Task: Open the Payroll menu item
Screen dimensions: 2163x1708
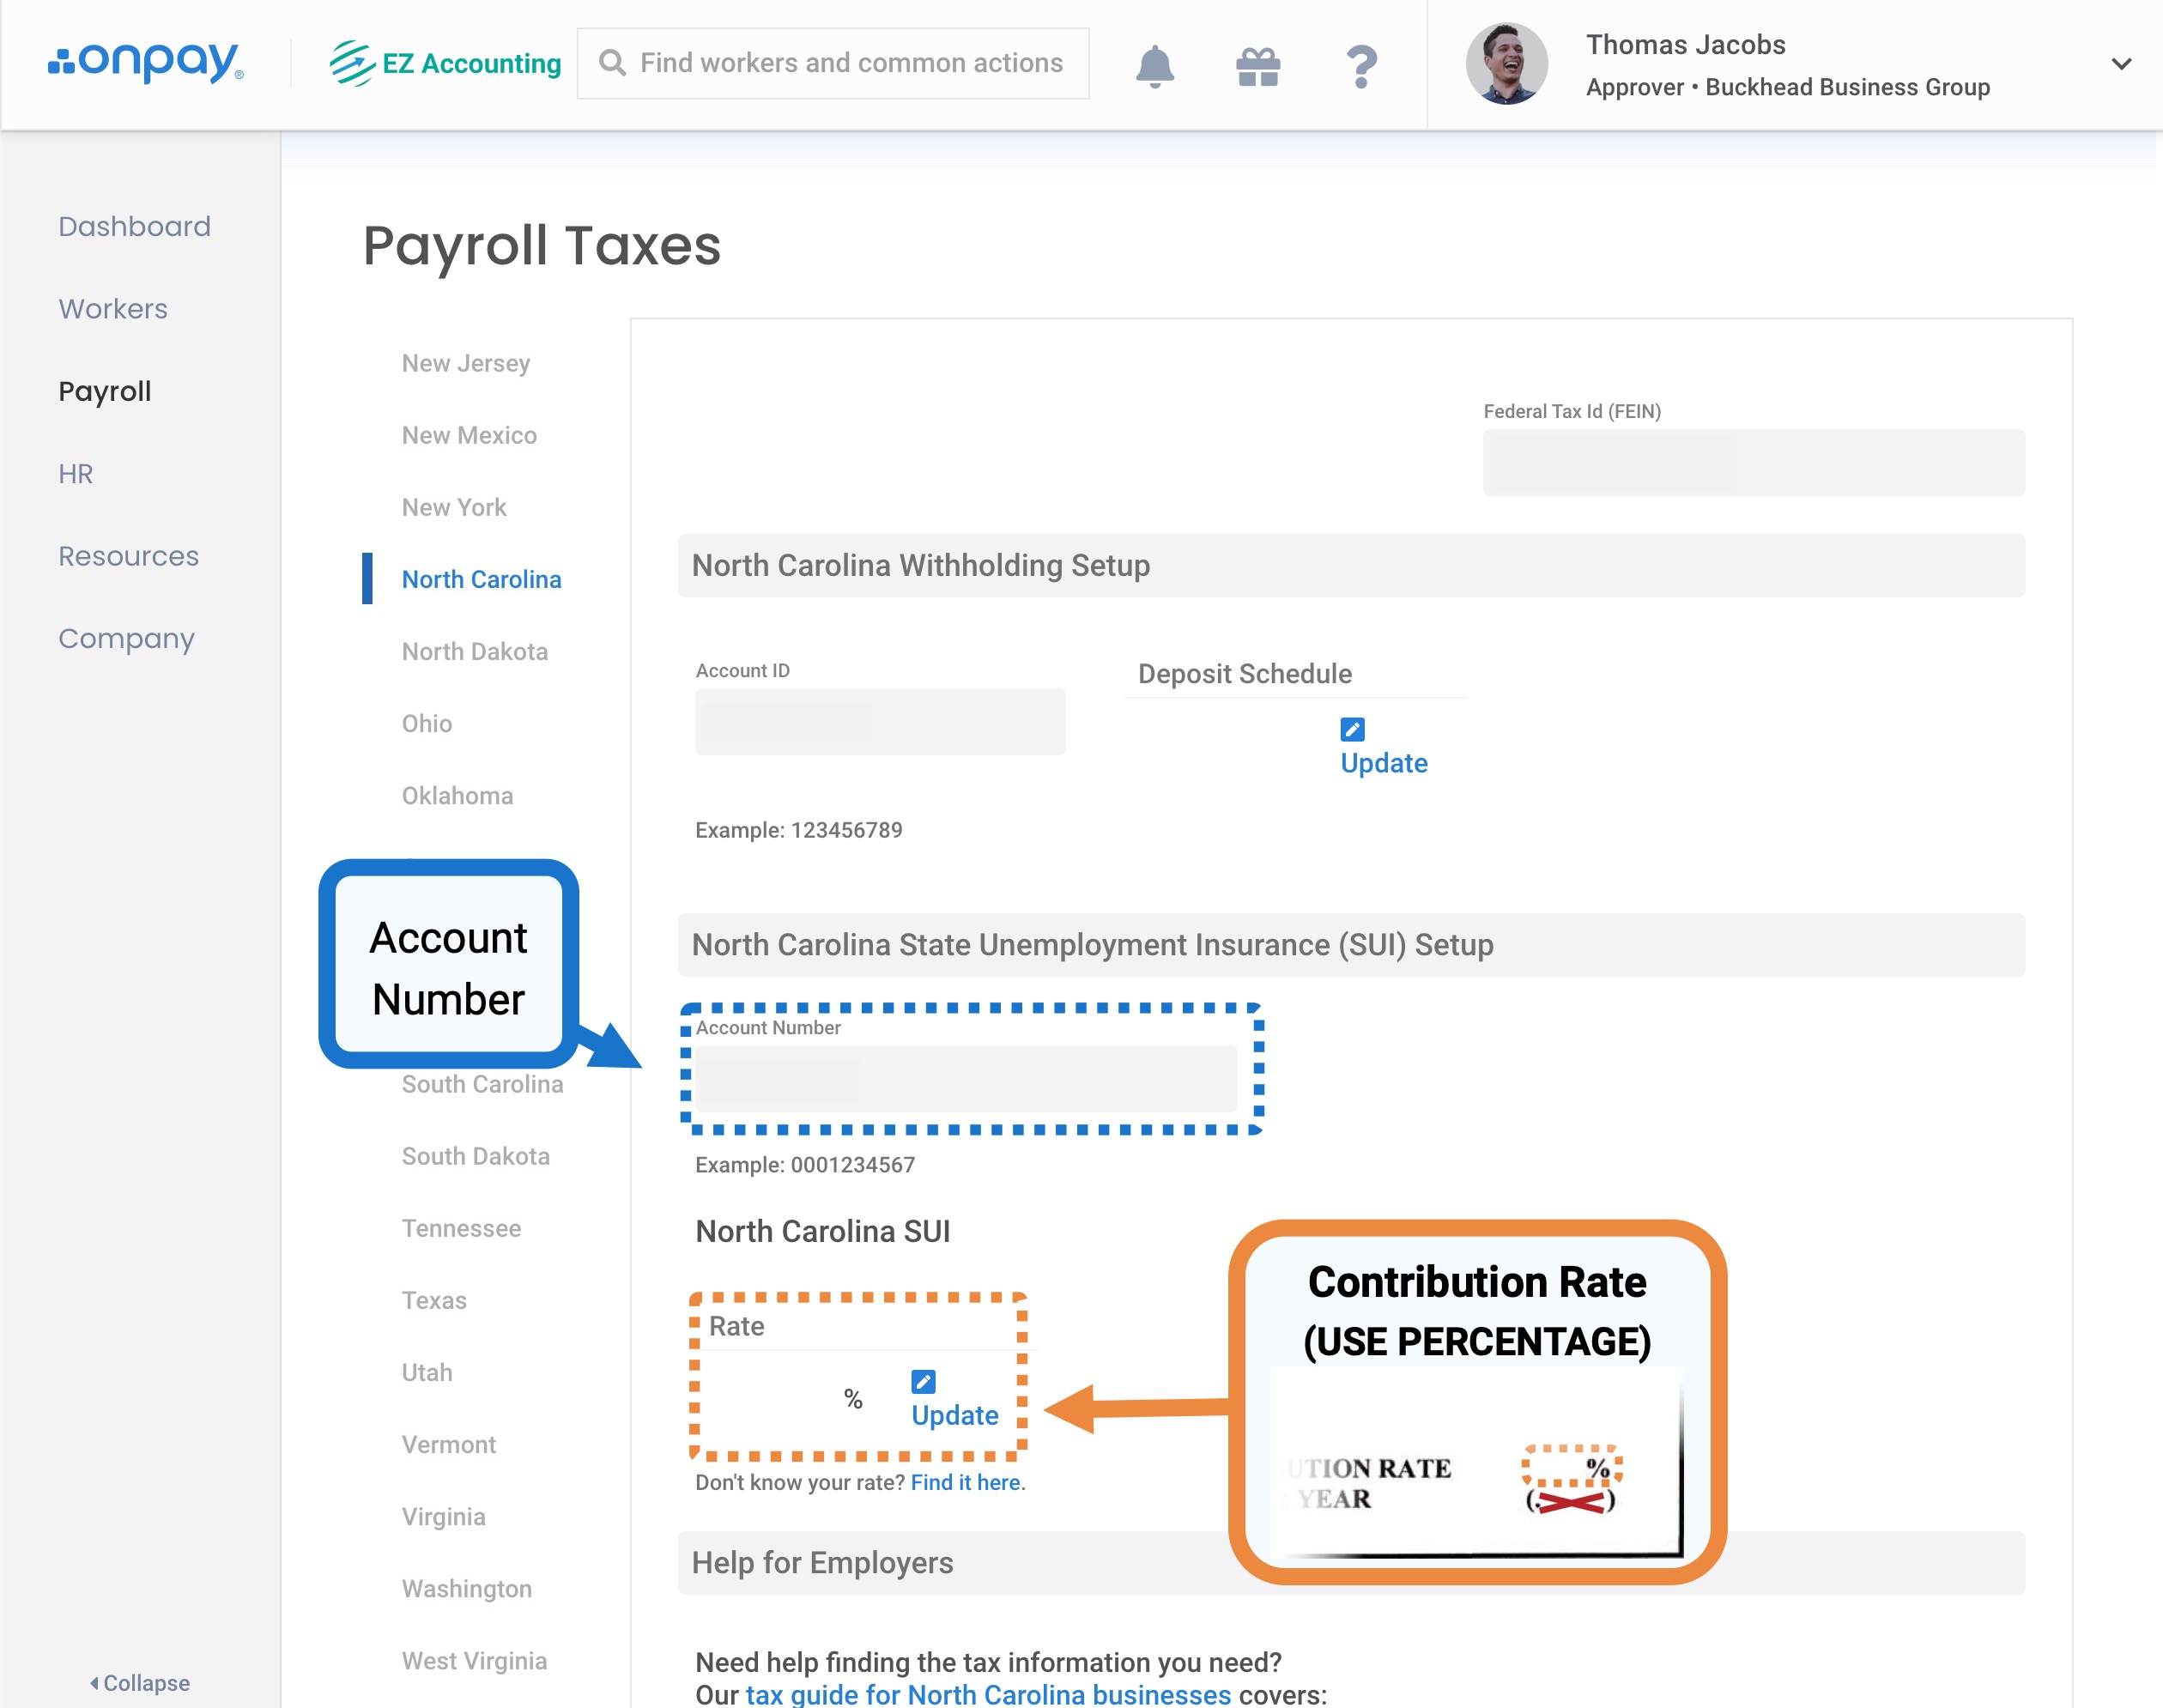Action: coord(105,391)
